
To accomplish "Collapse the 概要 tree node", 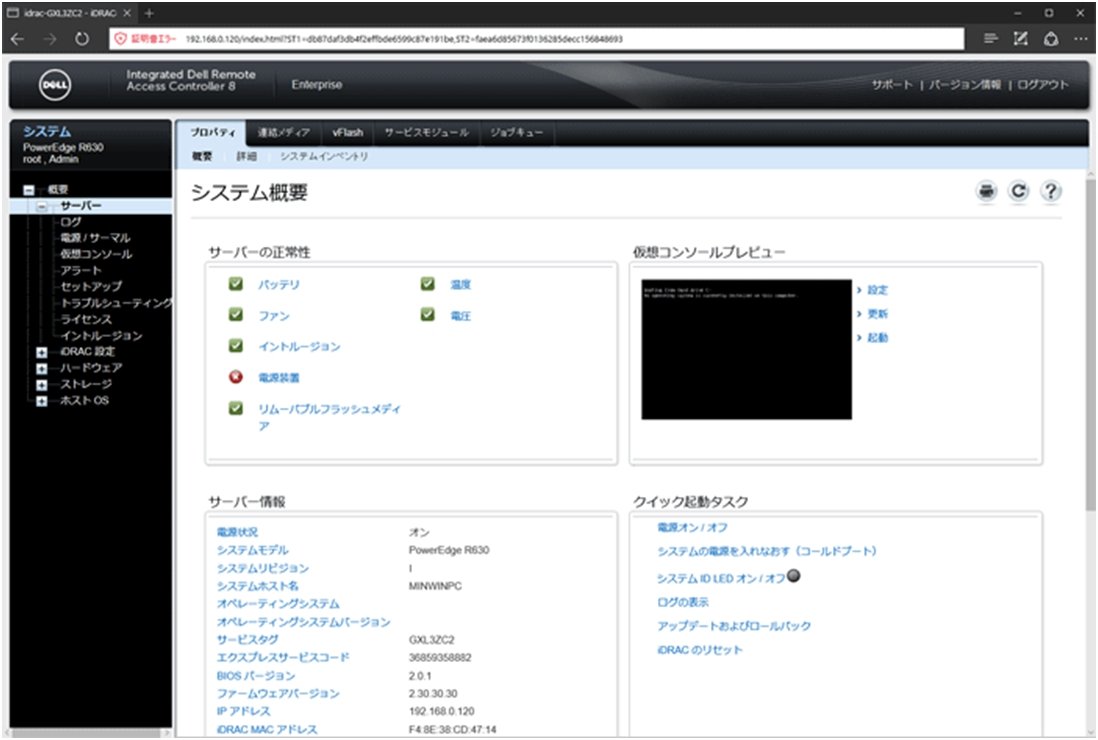I will pos(29,190).
